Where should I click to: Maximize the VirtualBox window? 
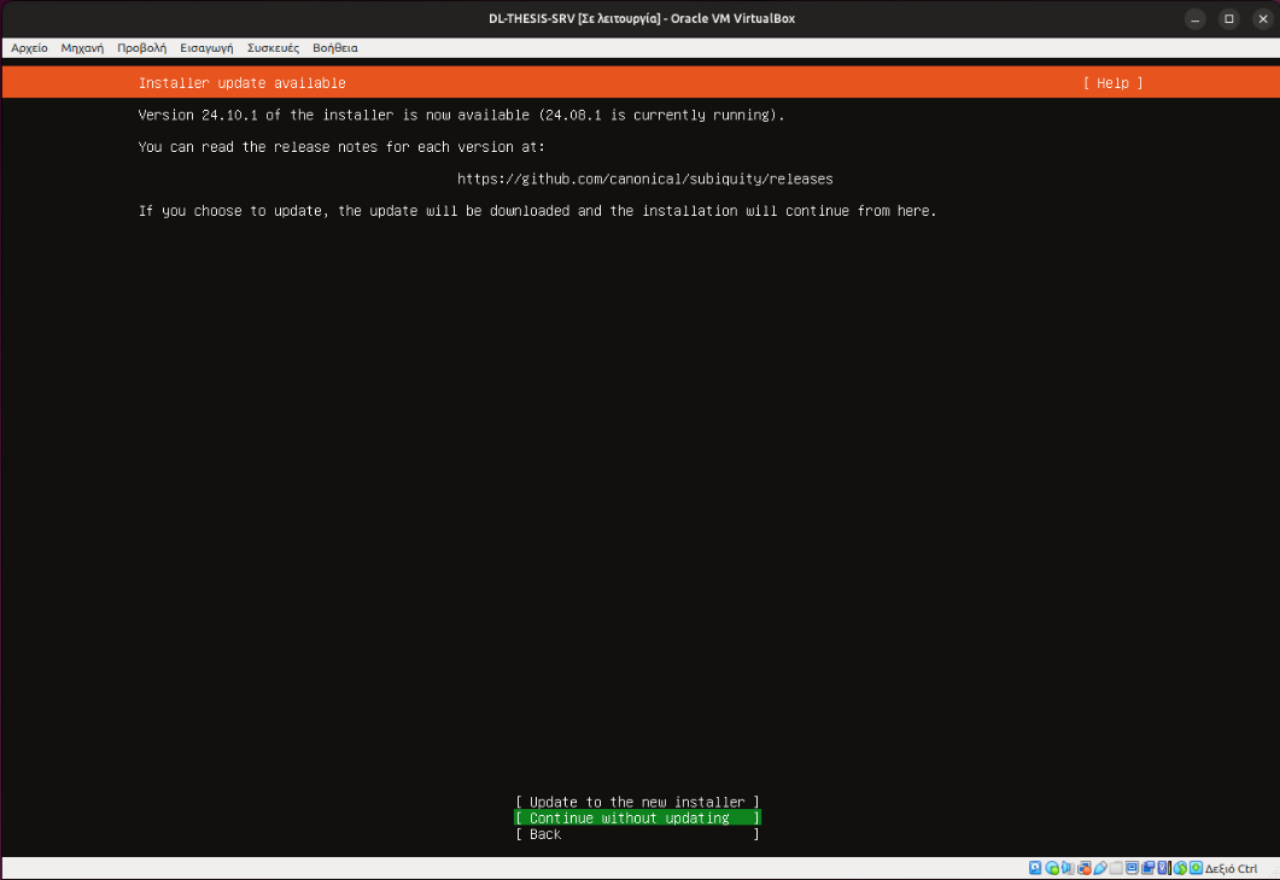pyautogui.click(x=1229, y=19)
